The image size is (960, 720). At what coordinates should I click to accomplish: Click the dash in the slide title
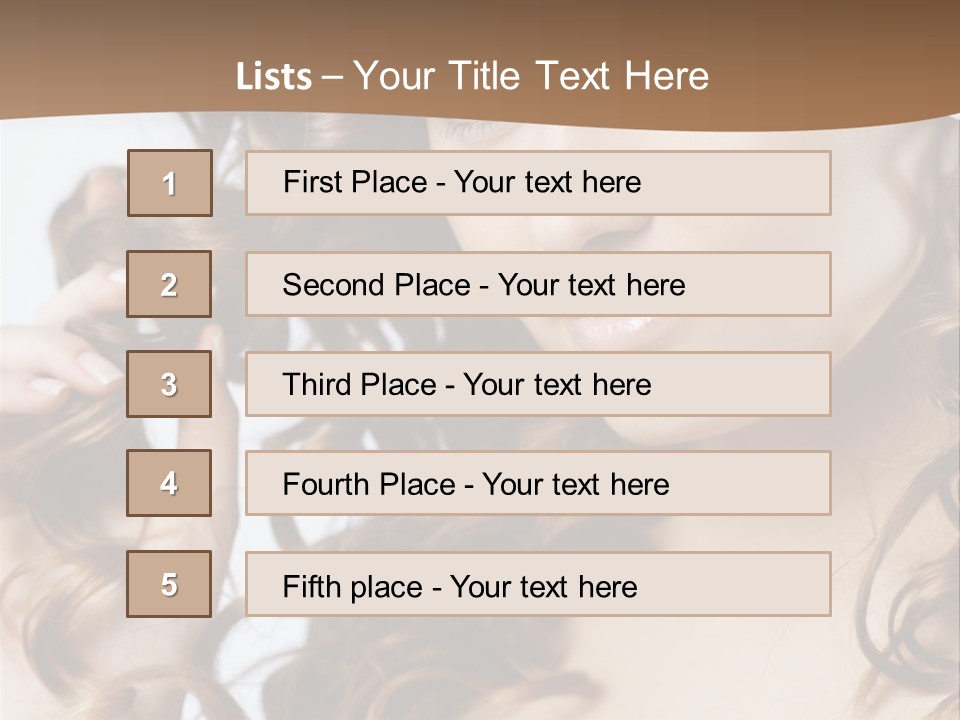point(333,77)
